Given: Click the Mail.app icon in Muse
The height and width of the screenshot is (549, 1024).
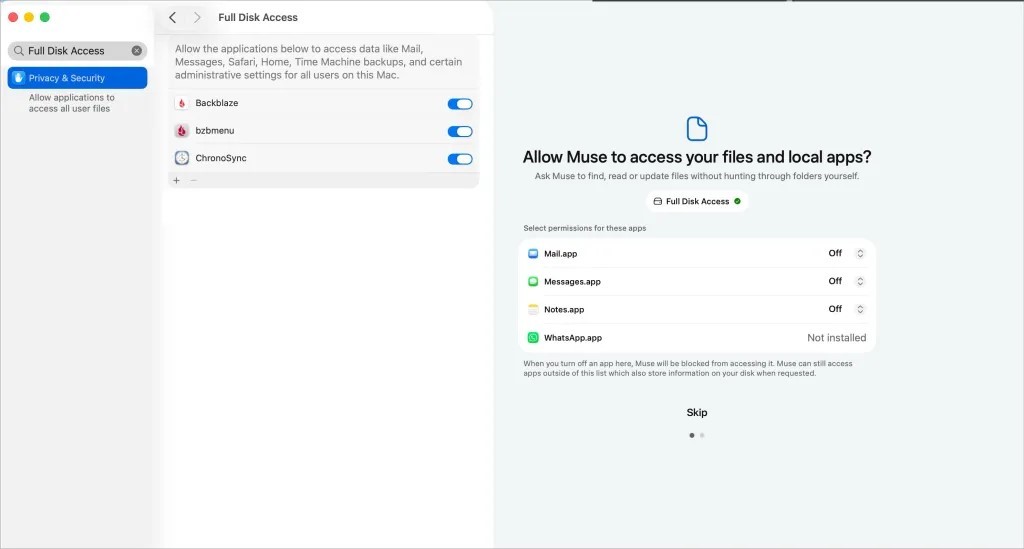Looking at the screenshot, I should pyautogui.click(x=533, y=253).
